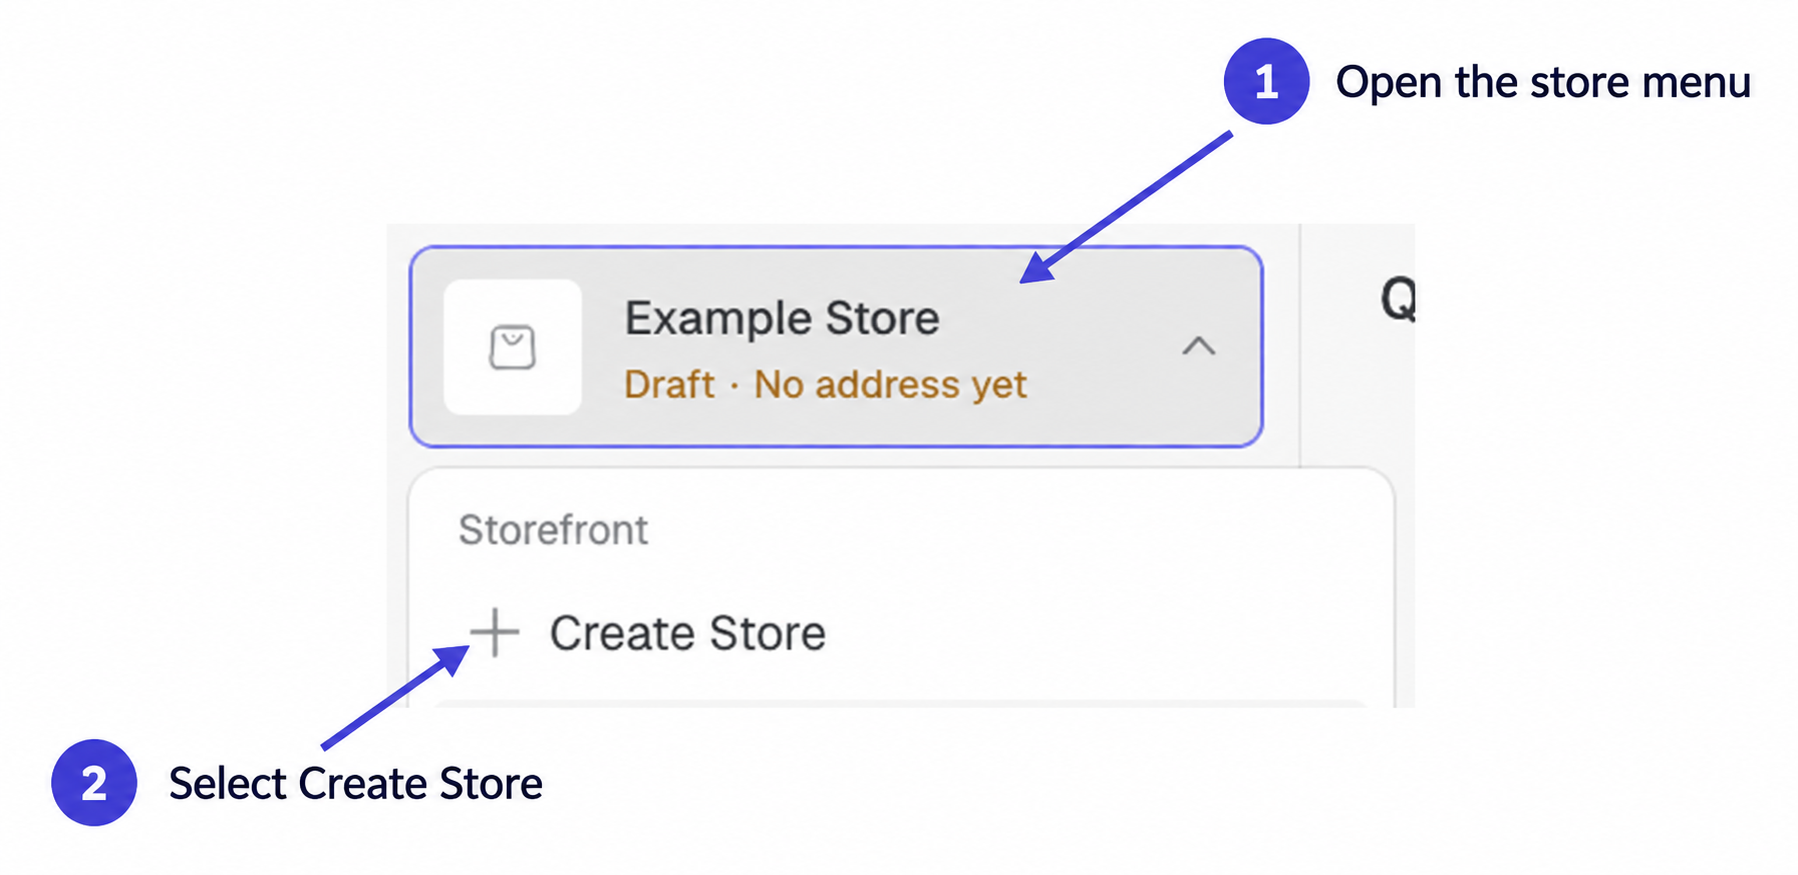The height and width of the screenshot is (875, 1798).
Task: Click the blank area of the Storefront panel
Action: [1100, 560]
